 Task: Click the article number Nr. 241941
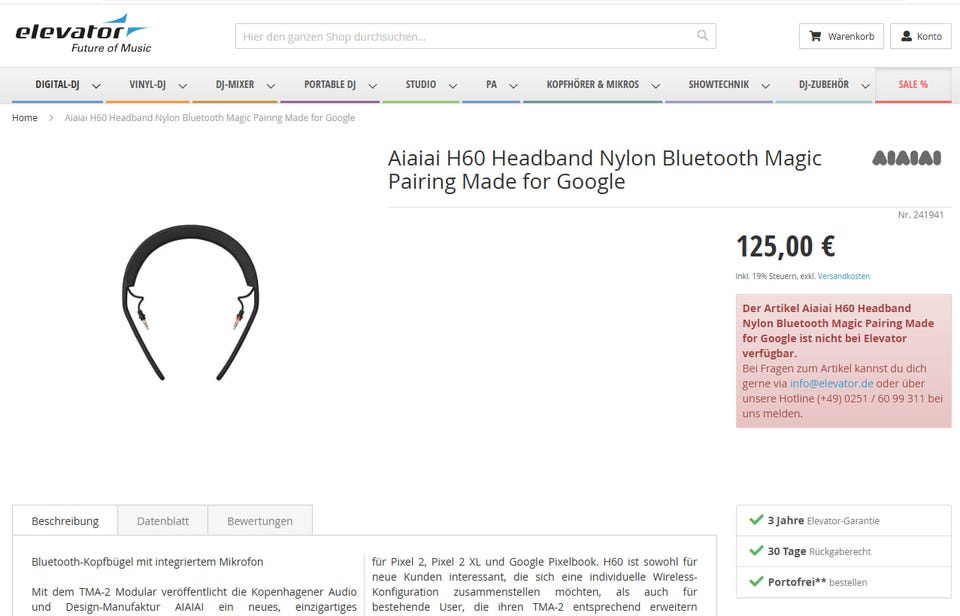[x=920, y=215]
